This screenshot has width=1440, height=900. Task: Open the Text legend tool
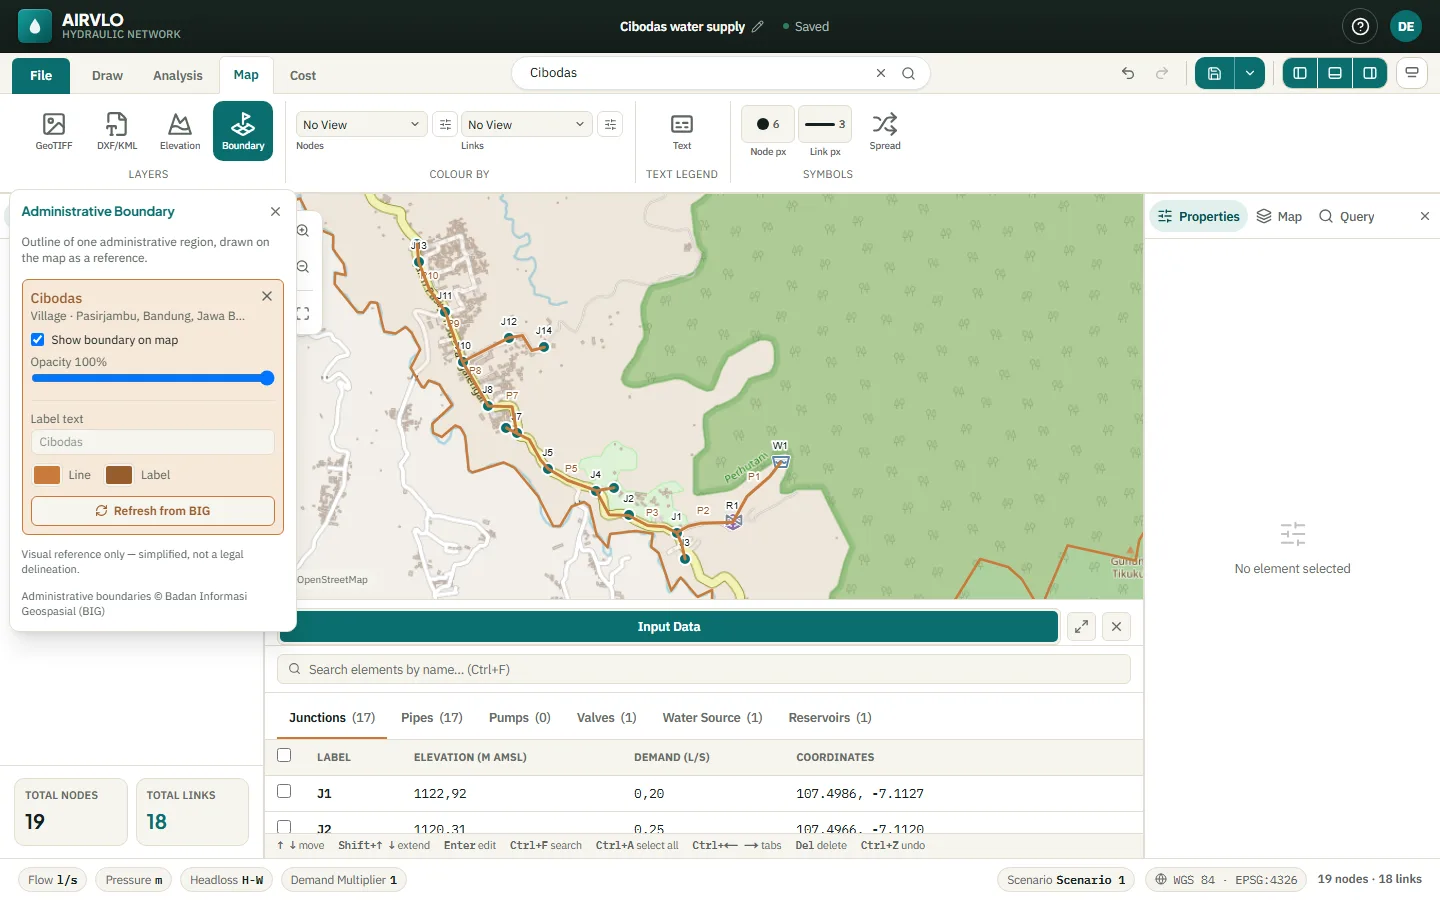(682, 131)
